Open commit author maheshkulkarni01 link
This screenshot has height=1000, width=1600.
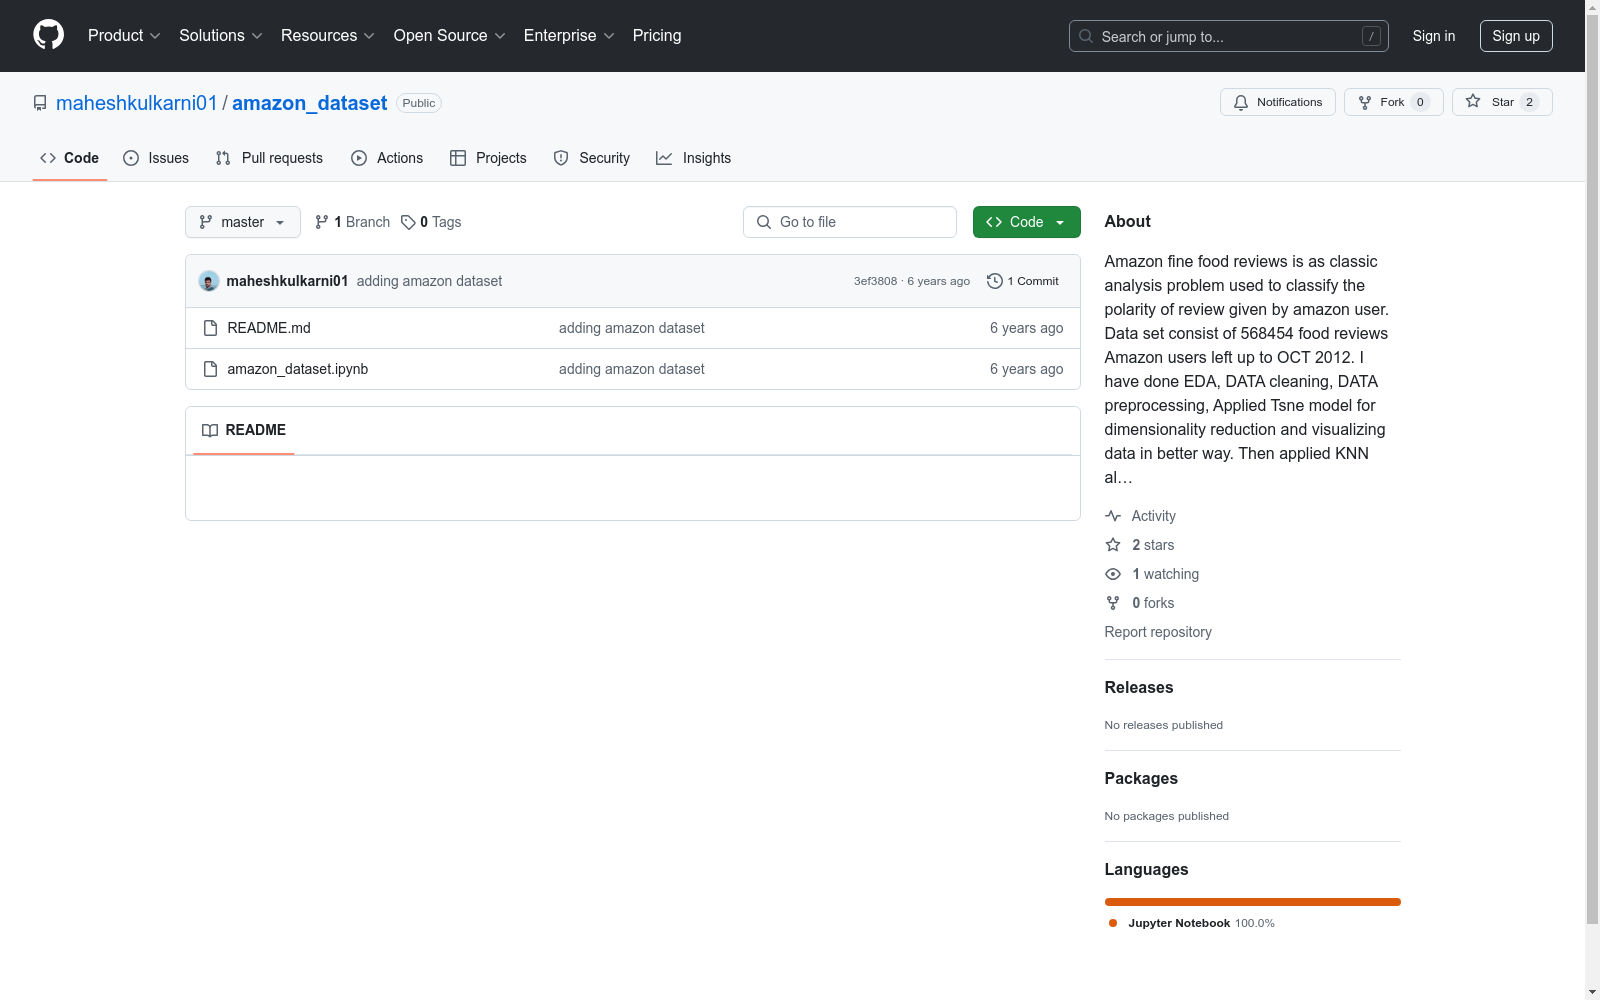[287, 281]
